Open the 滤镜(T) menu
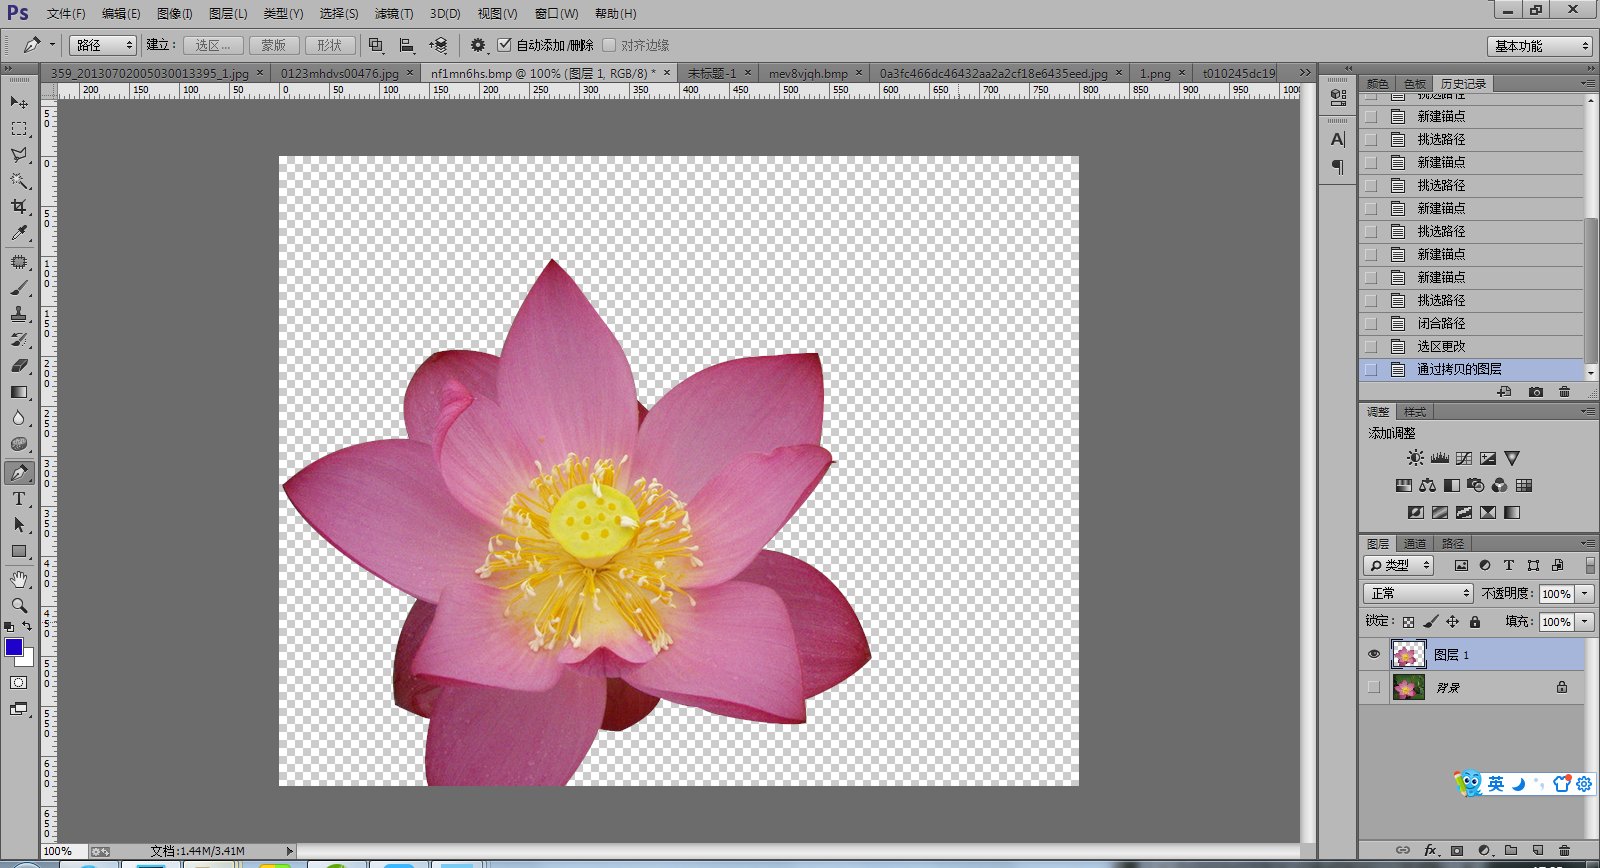This screenshot has height=868, width=1600. 393,14
